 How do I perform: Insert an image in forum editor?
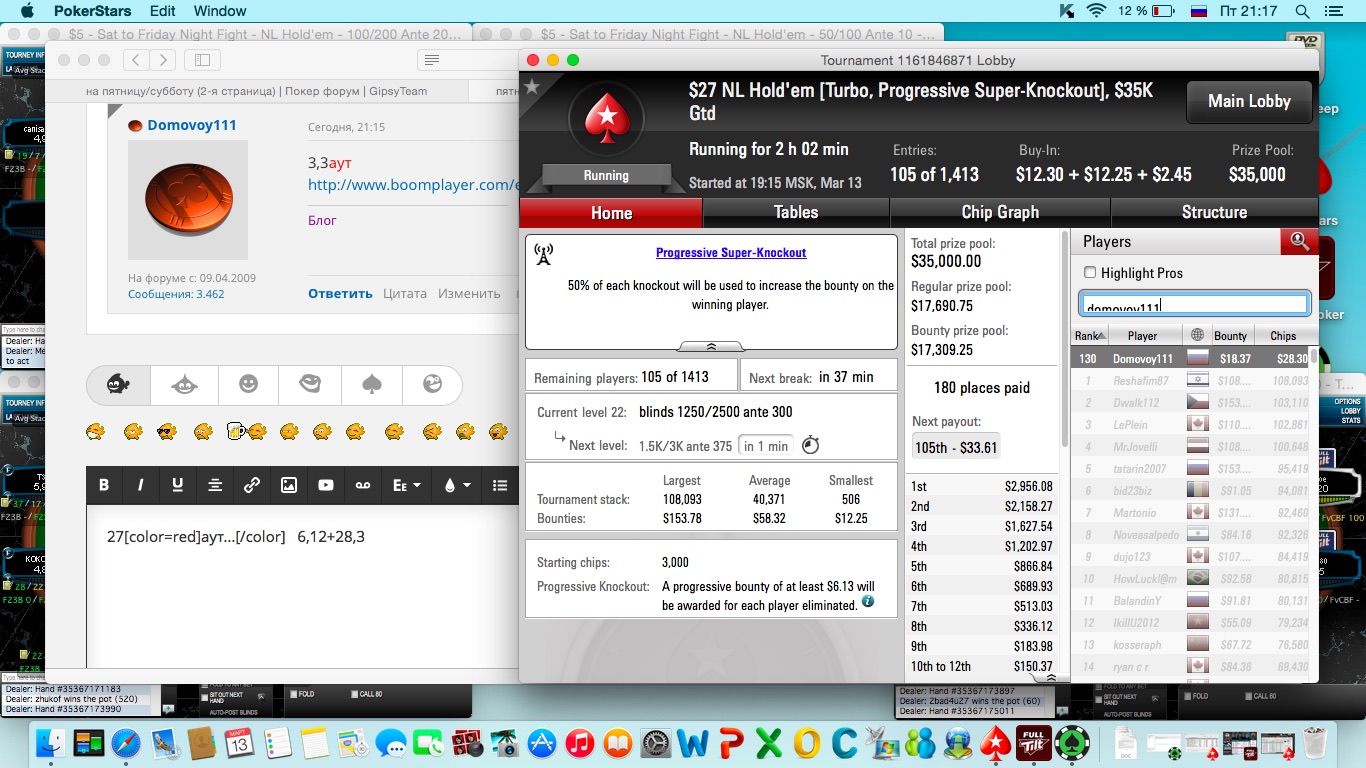[289, 485]
